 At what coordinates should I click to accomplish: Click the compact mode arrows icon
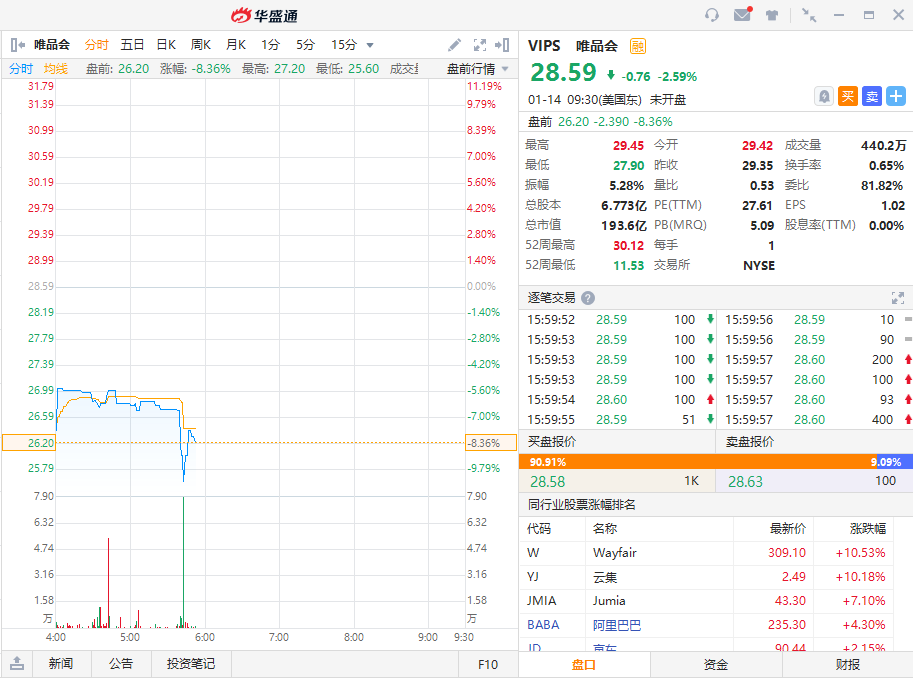(809, 15)
